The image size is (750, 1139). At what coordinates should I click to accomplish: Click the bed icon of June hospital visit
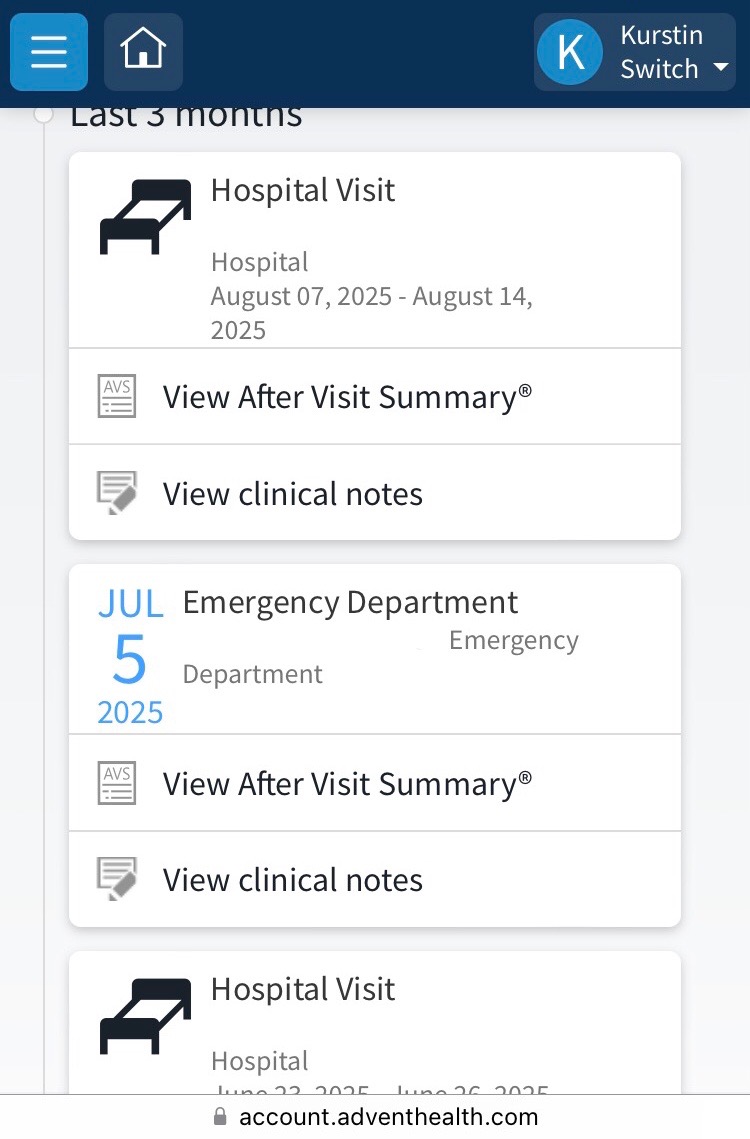145,1014
